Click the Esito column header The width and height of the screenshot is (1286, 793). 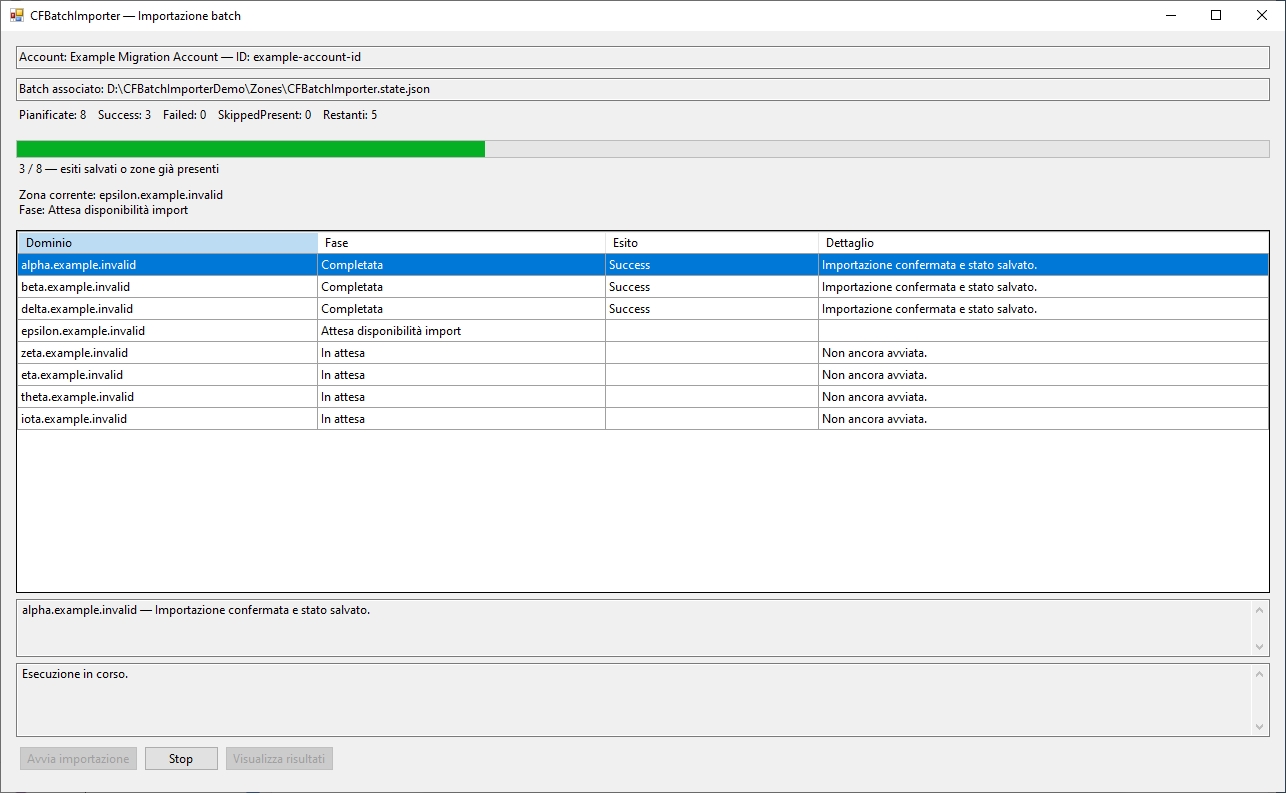click(x=711, y=243)
